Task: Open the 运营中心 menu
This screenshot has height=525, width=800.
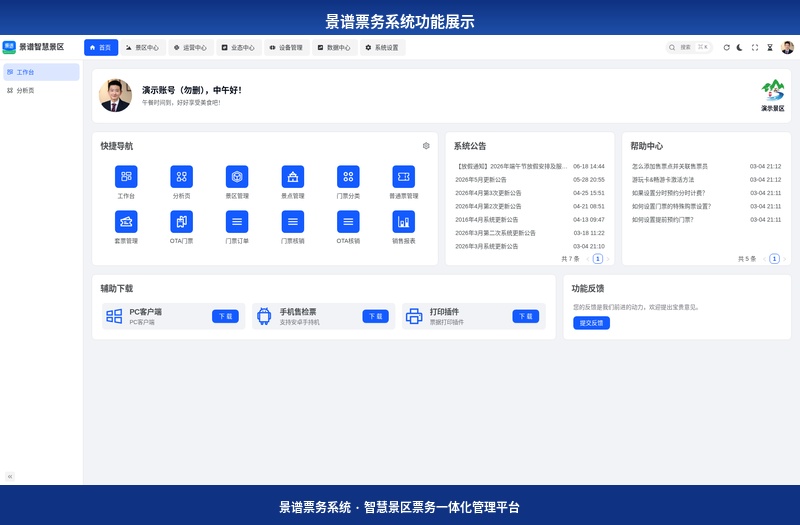Action: pyautogui.click(x=191, y=47)
